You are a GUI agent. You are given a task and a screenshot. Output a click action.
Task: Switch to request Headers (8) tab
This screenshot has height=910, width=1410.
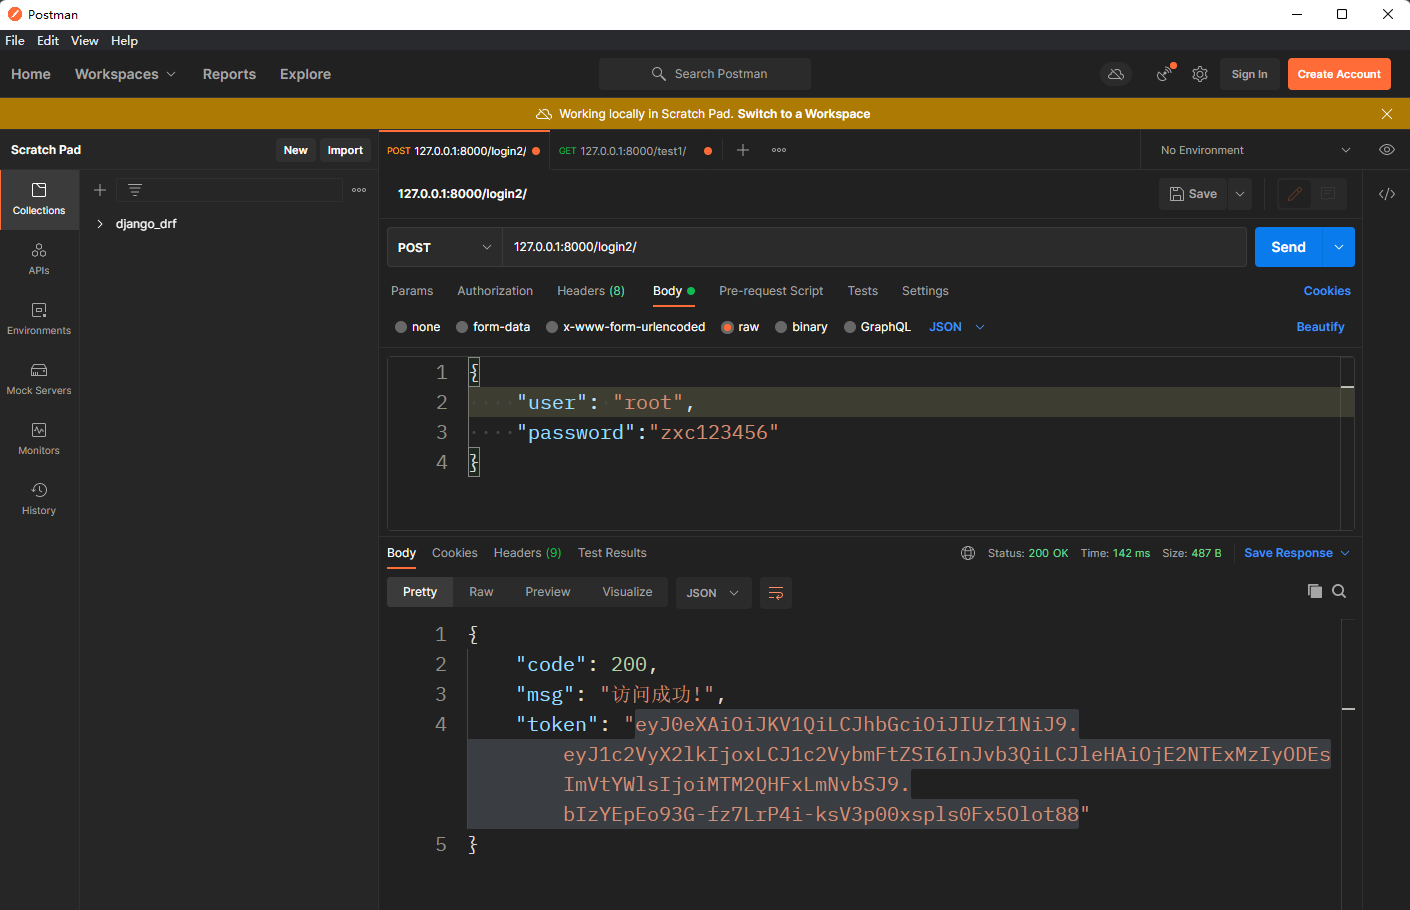[591, 291]
